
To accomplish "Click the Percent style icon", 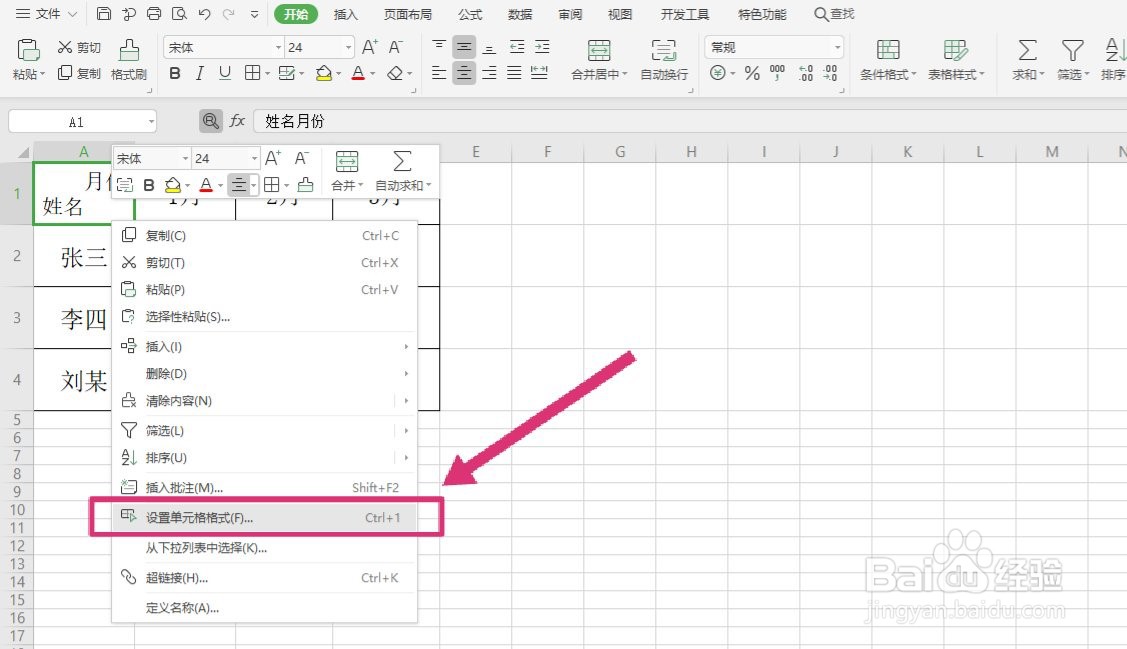I will pyautogui.click(x=752, y=72).
